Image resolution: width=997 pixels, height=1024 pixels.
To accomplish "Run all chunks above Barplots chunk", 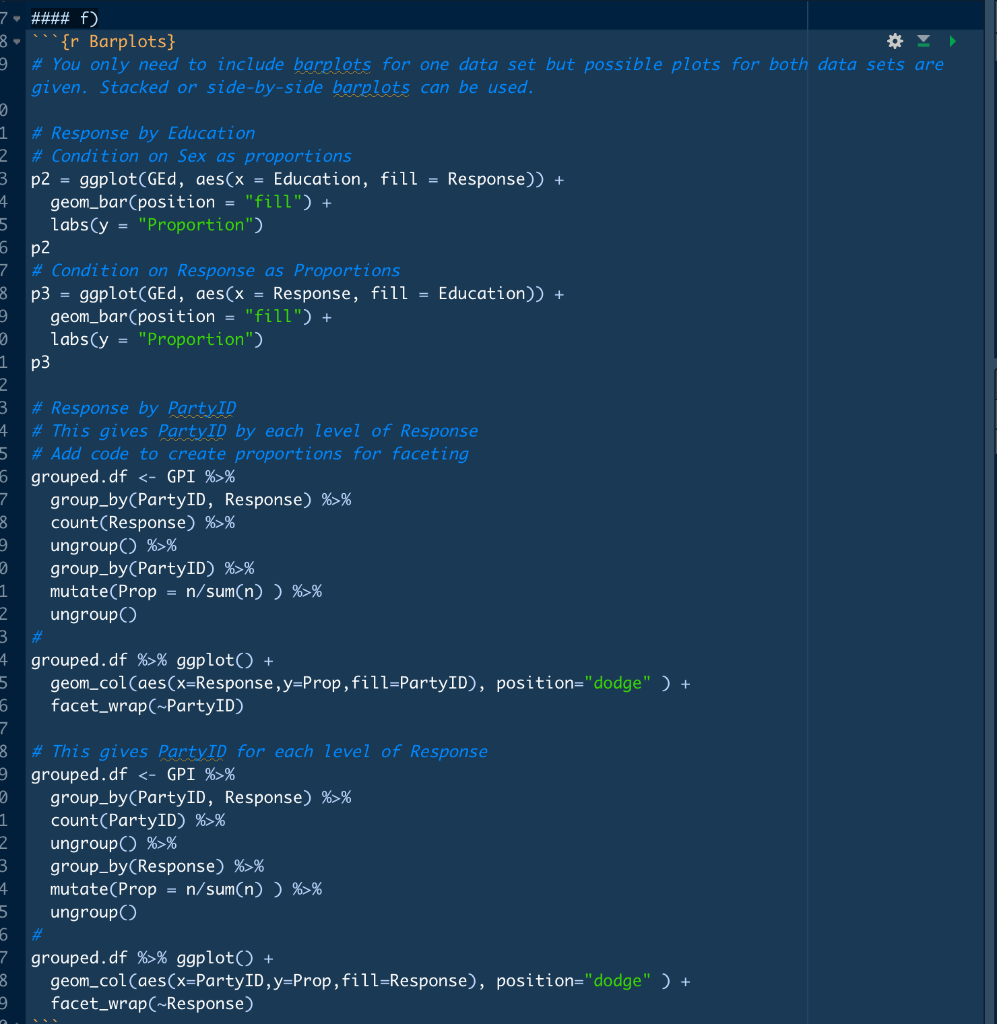I will tap(923, 41).
